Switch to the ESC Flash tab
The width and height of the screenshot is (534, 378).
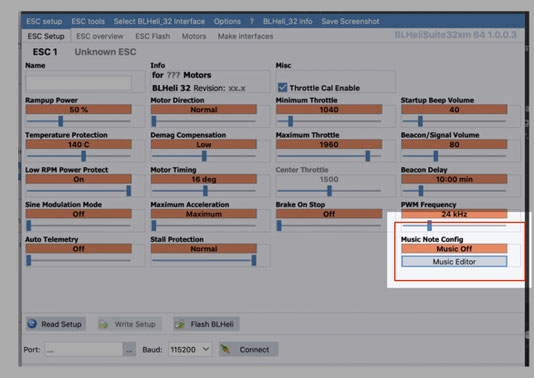pyautogui.click(x=153, y=36)
